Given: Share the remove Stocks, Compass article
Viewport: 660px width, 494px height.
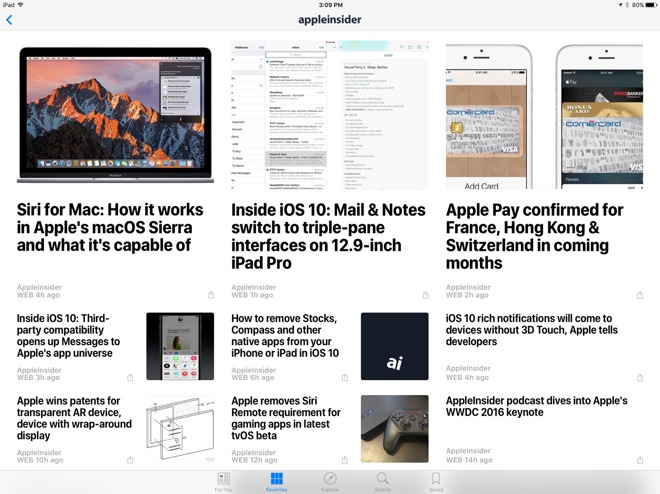Looking at the screenshot, I should click(345, 377).
